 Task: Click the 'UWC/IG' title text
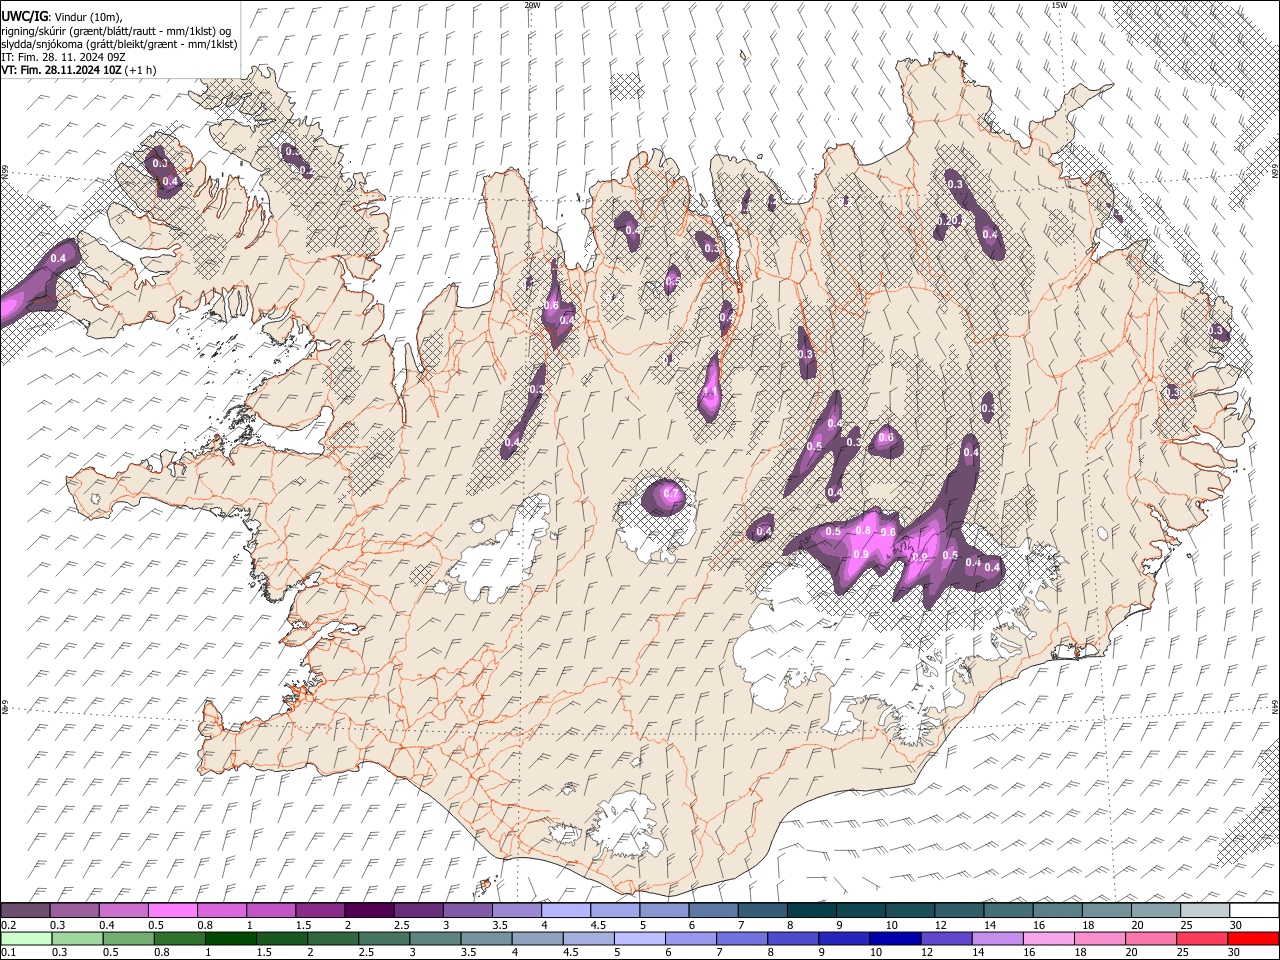tap(25, 16)
